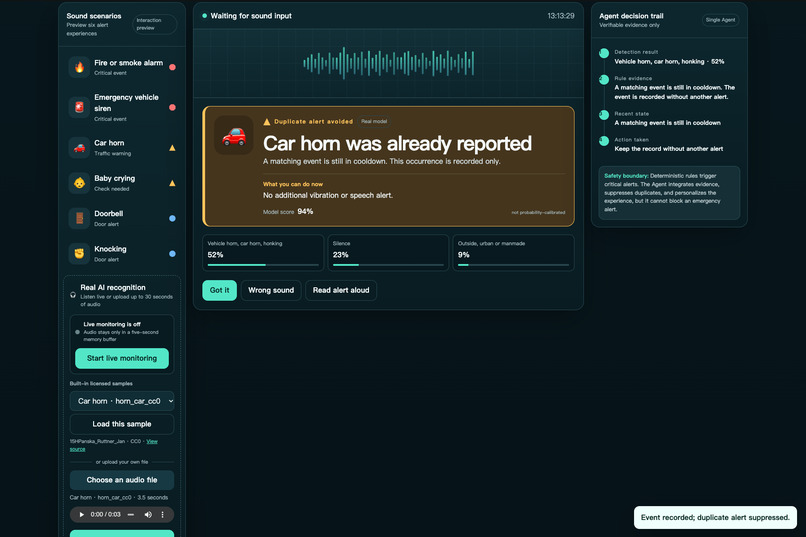The height and width of the screenshot is (537, 806).
Task: Click the 13:13:29 timestamp
Action: pos(561,16)
